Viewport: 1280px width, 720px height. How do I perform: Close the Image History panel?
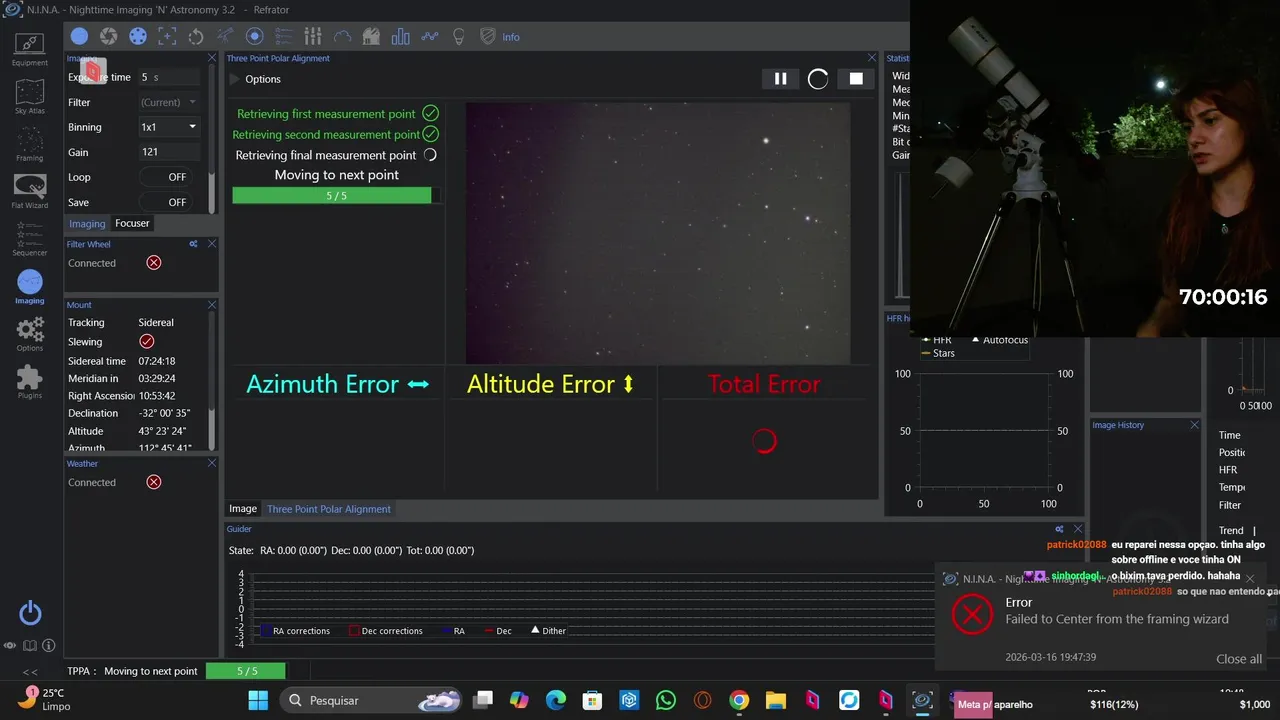(1194, 425)
